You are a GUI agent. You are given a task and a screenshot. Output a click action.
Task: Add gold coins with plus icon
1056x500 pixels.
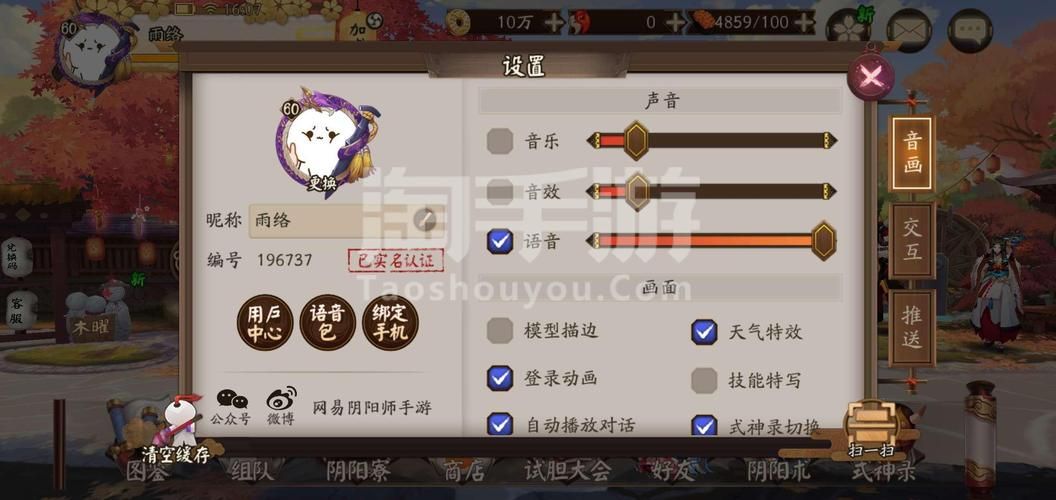553,22
